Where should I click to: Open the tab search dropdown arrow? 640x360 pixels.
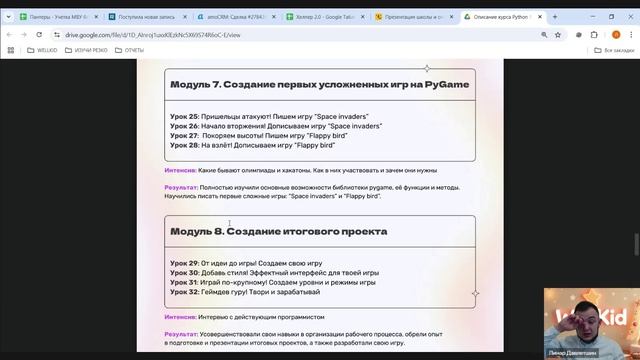click(x=8, y=17)
